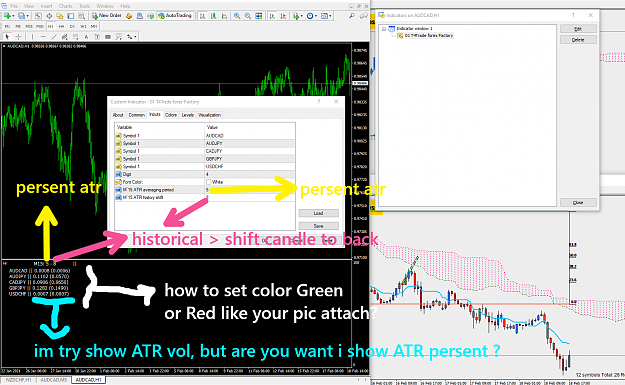Image resolution: width=625 pixels, height=385 pixels.
Task: Expand the arrows objects dropdown
Action: pos(135,37)
